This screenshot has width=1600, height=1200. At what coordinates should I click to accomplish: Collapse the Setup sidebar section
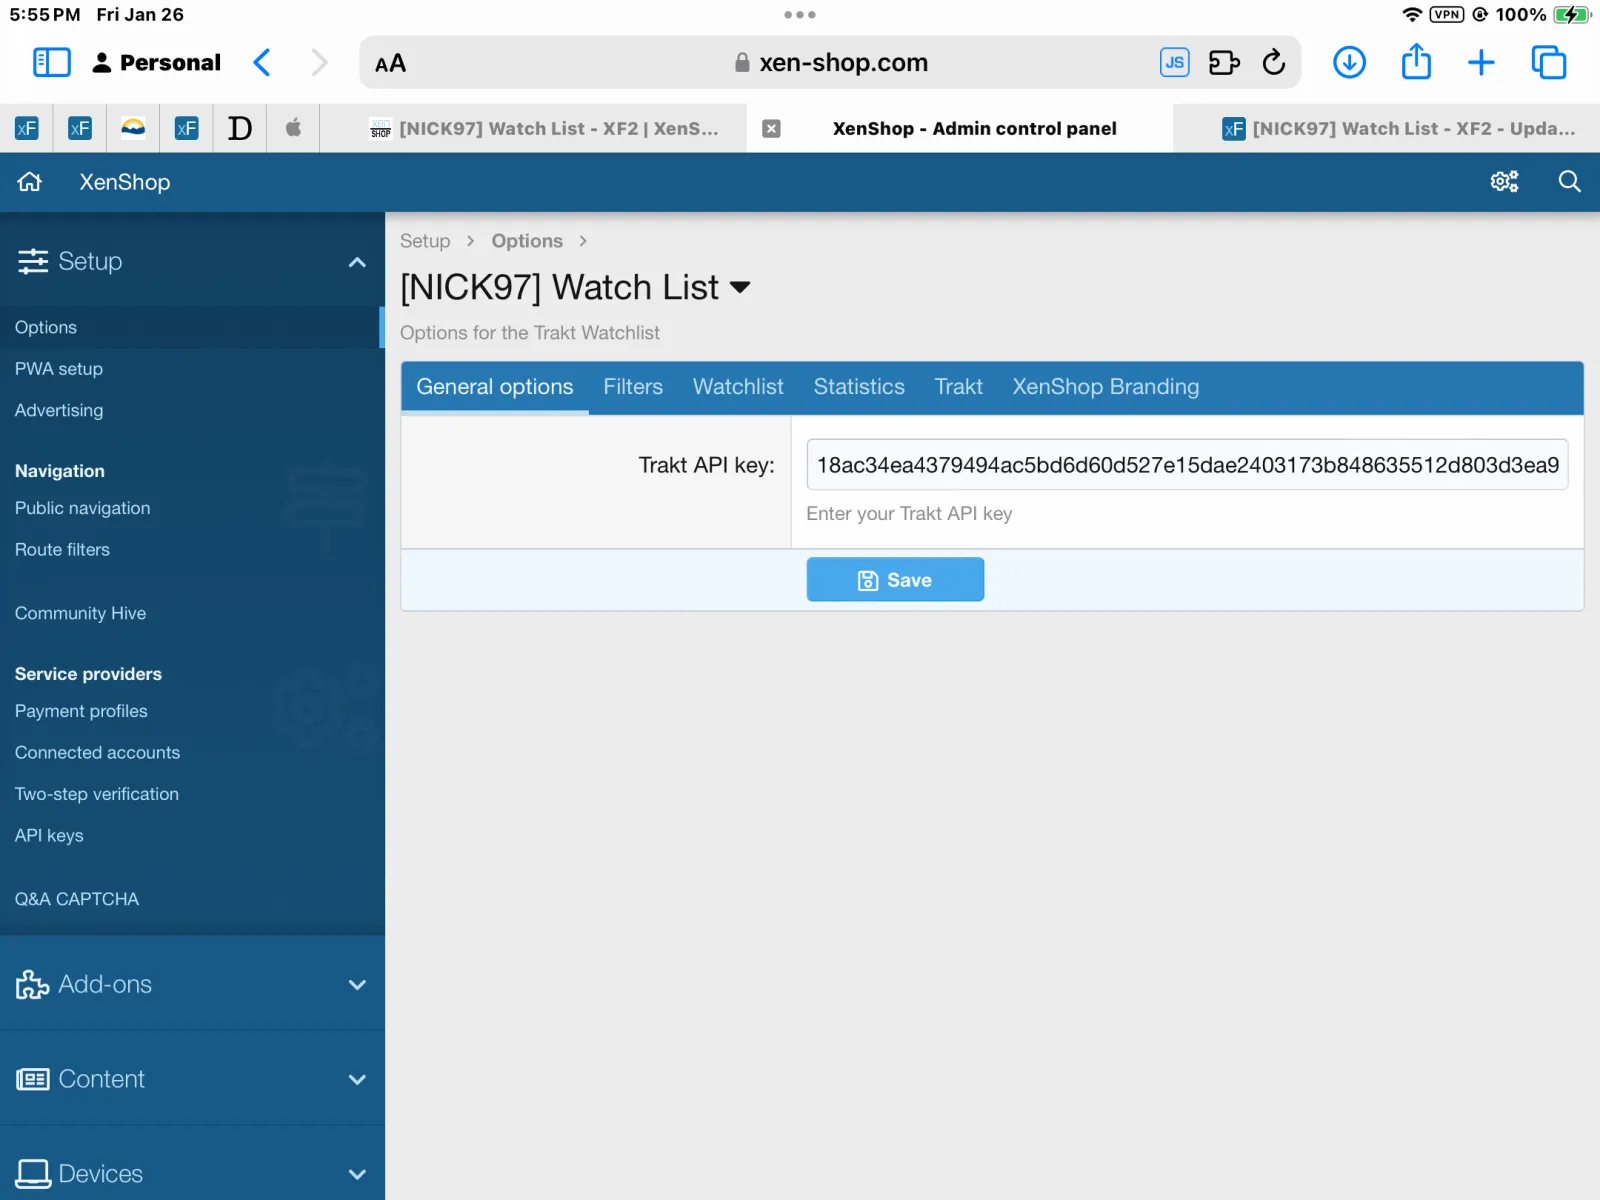[x=357, y=262]
